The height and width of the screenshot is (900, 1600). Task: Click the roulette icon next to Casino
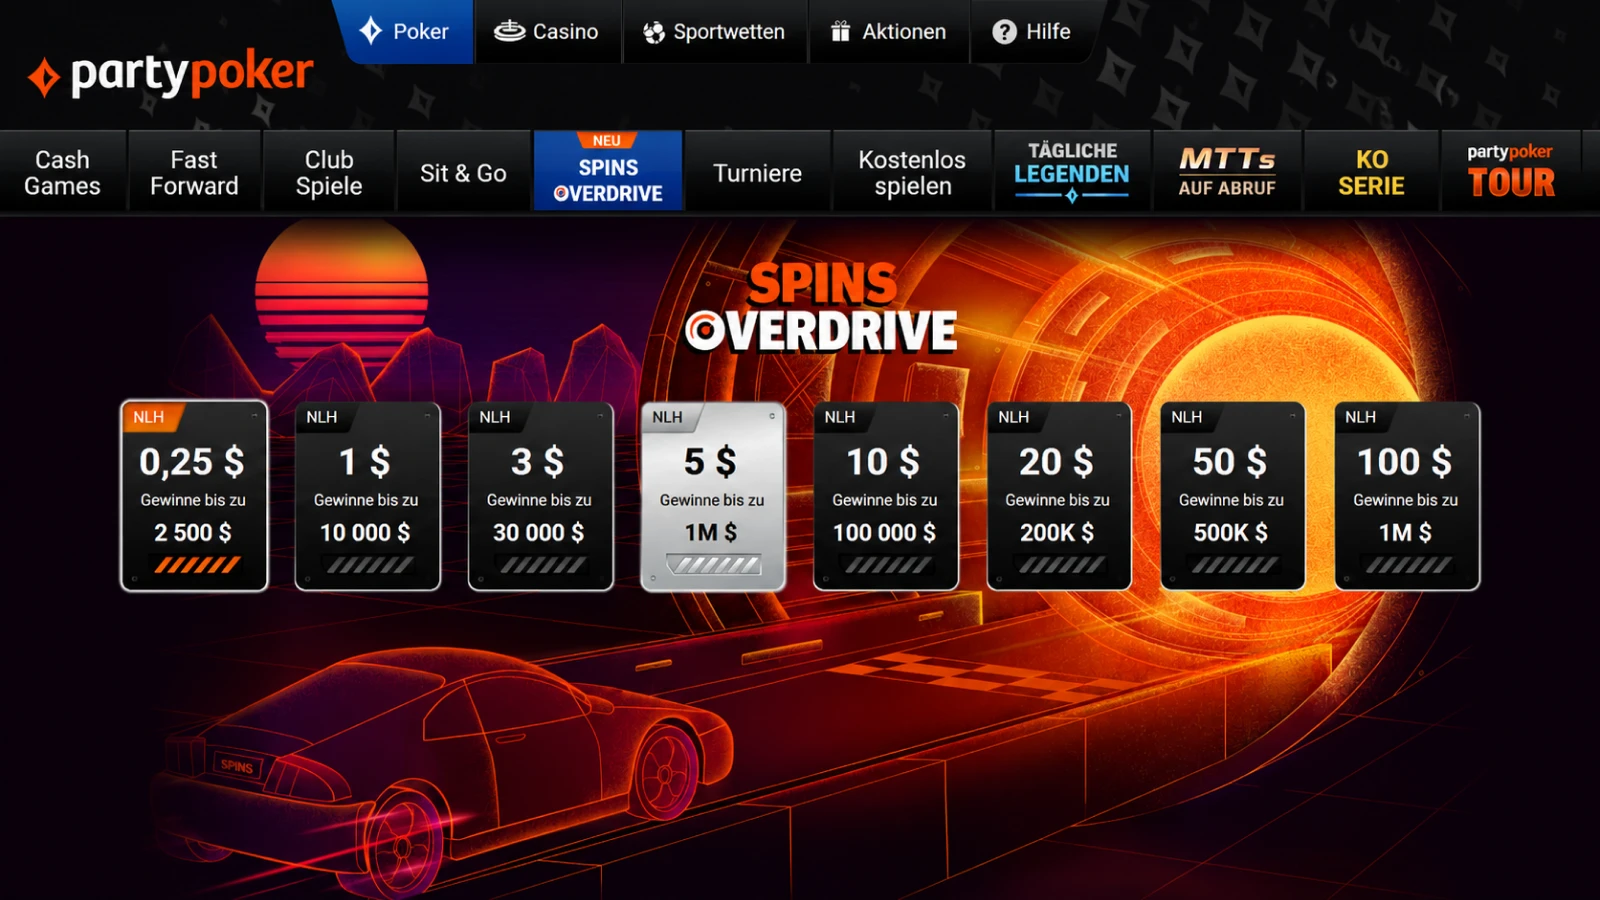pos(509,31)
